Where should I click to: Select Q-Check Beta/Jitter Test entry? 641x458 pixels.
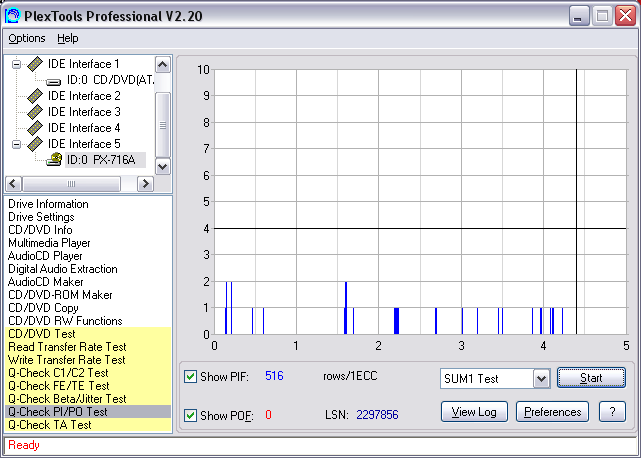[x=88, y=399]
